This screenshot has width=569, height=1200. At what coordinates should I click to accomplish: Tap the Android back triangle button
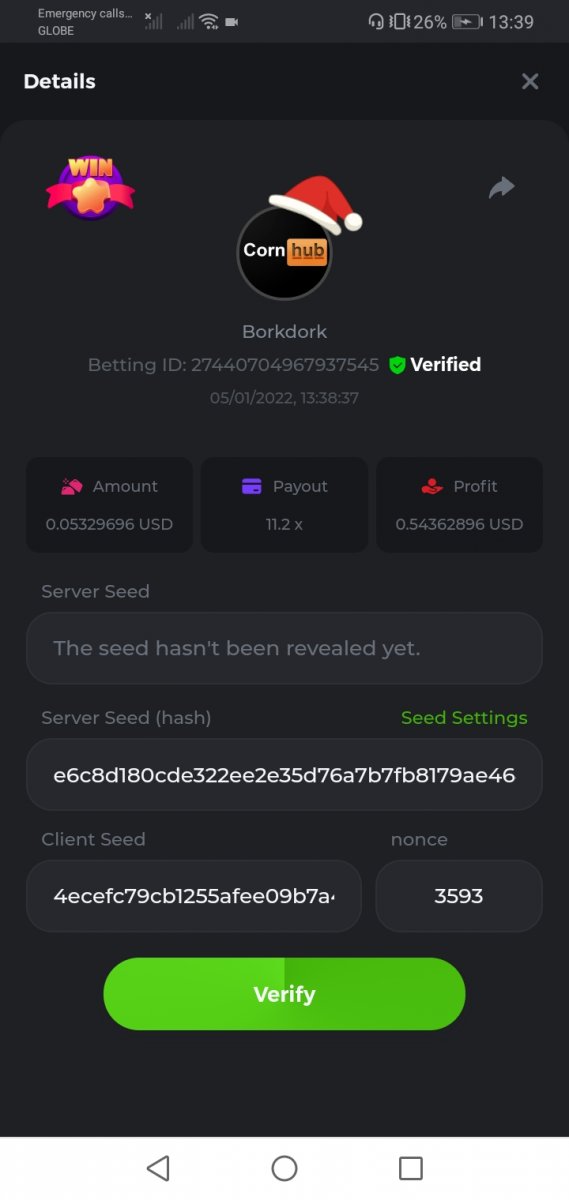click(158, 1168)
